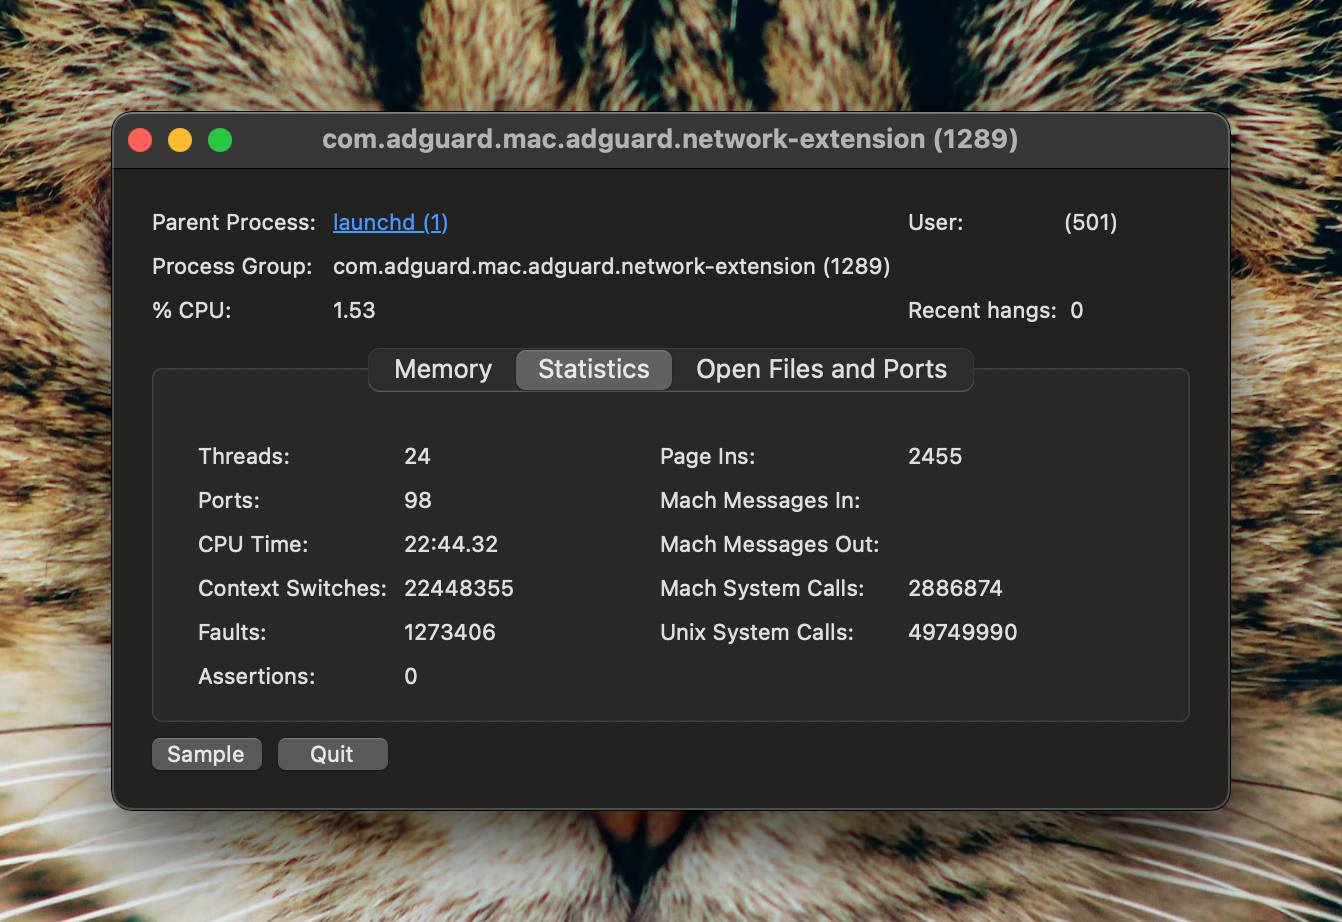Click the Page Ins value 2455

click(934, 456)
